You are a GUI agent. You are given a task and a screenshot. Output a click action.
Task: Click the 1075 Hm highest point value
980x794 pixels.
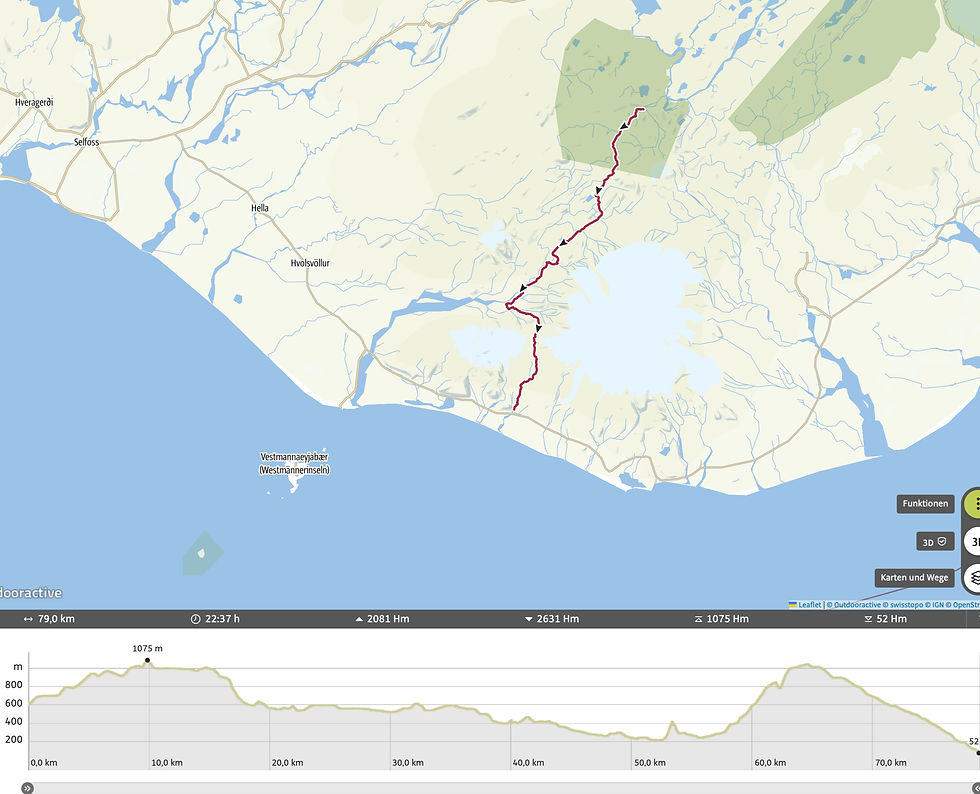tap(728, 619)
